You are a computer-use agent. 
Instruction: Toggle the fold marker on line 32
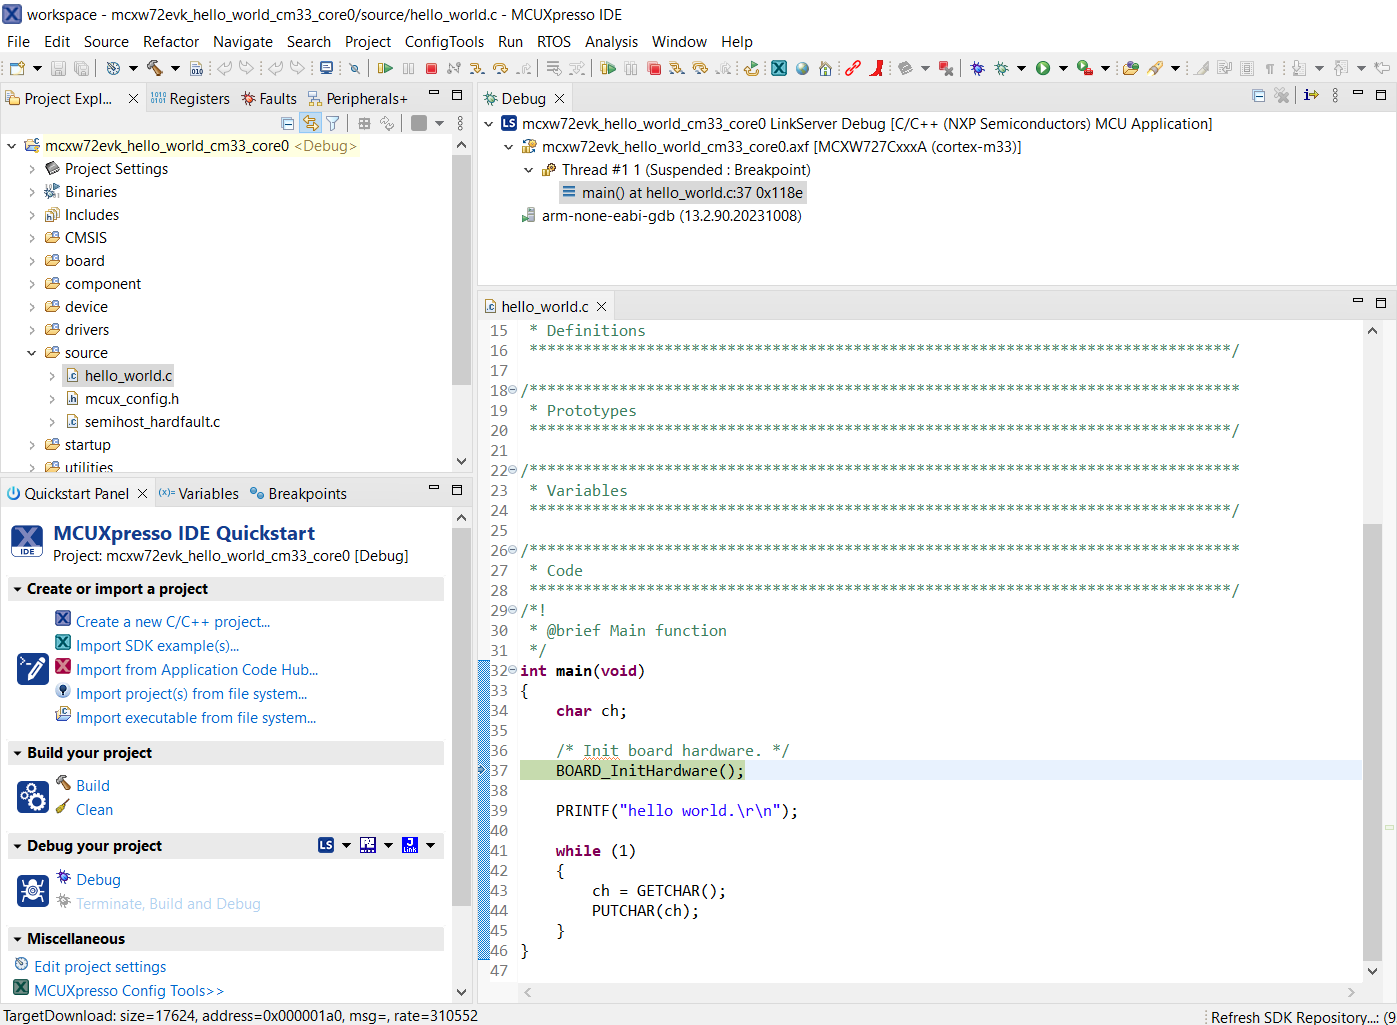click(x=513, y=670)
